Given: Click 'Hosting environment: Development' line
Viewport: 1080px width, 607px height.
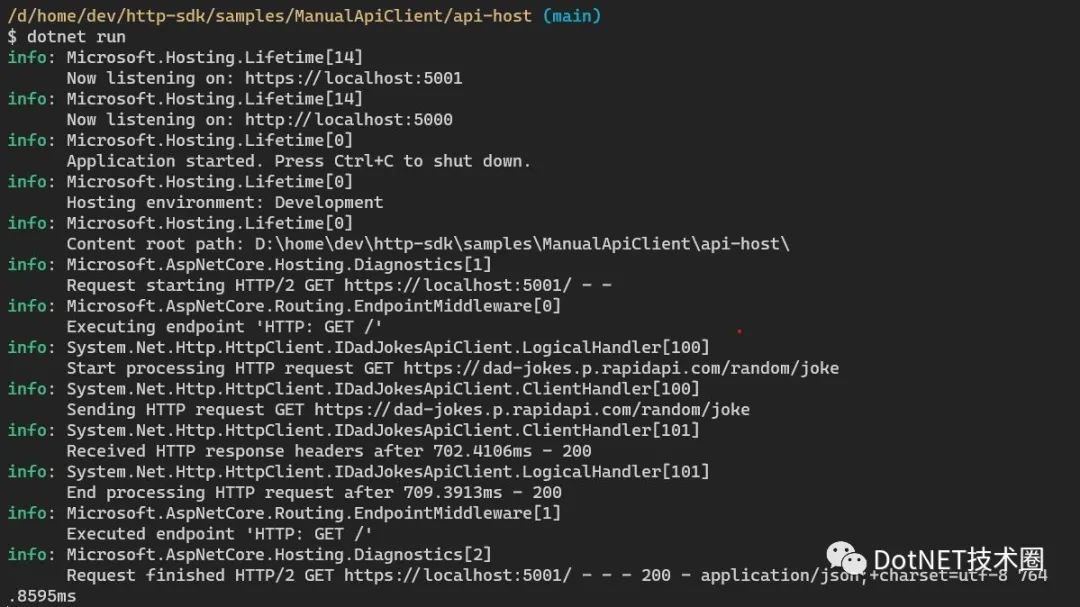Looking at the screenshot, I should [x=225, y=203].
